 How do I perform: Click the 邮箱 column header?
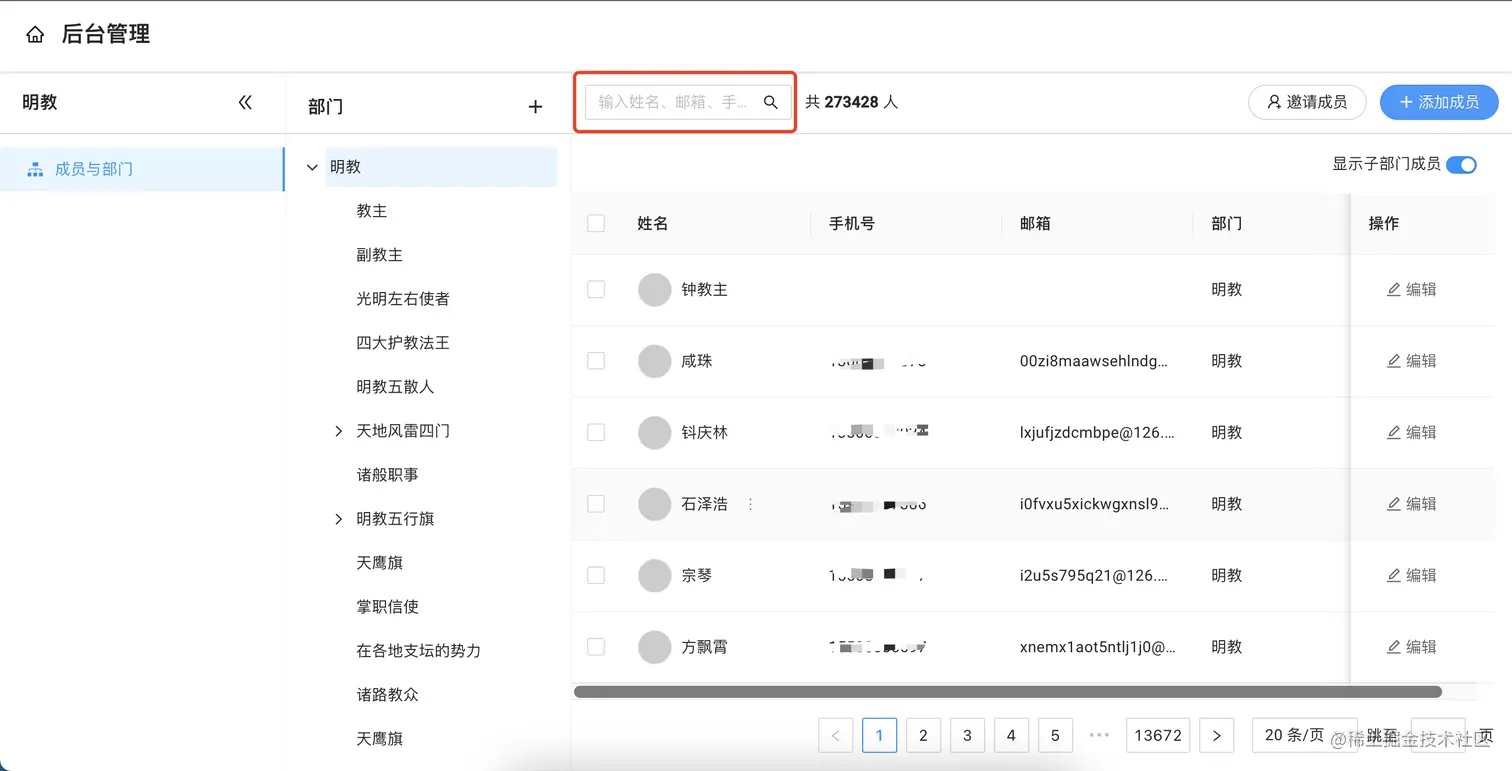(x=1035, y=224)
